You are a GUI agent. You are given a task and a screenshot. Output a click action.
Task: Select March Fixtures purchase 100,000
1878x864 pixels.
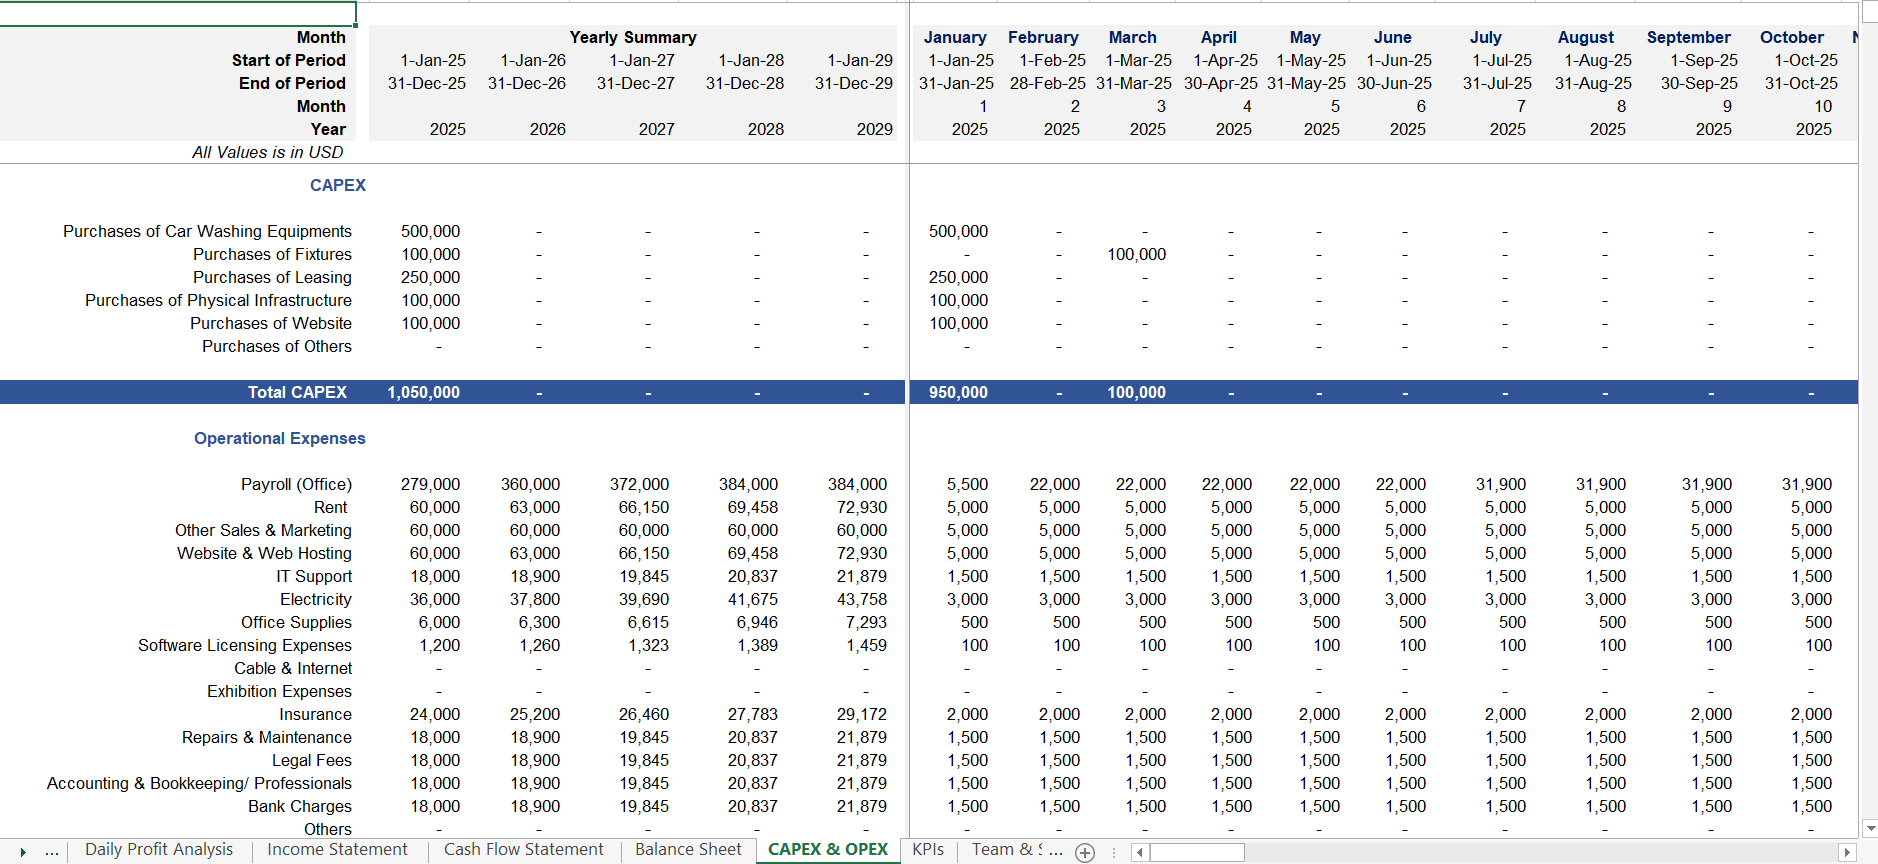tap(1136, 254)
